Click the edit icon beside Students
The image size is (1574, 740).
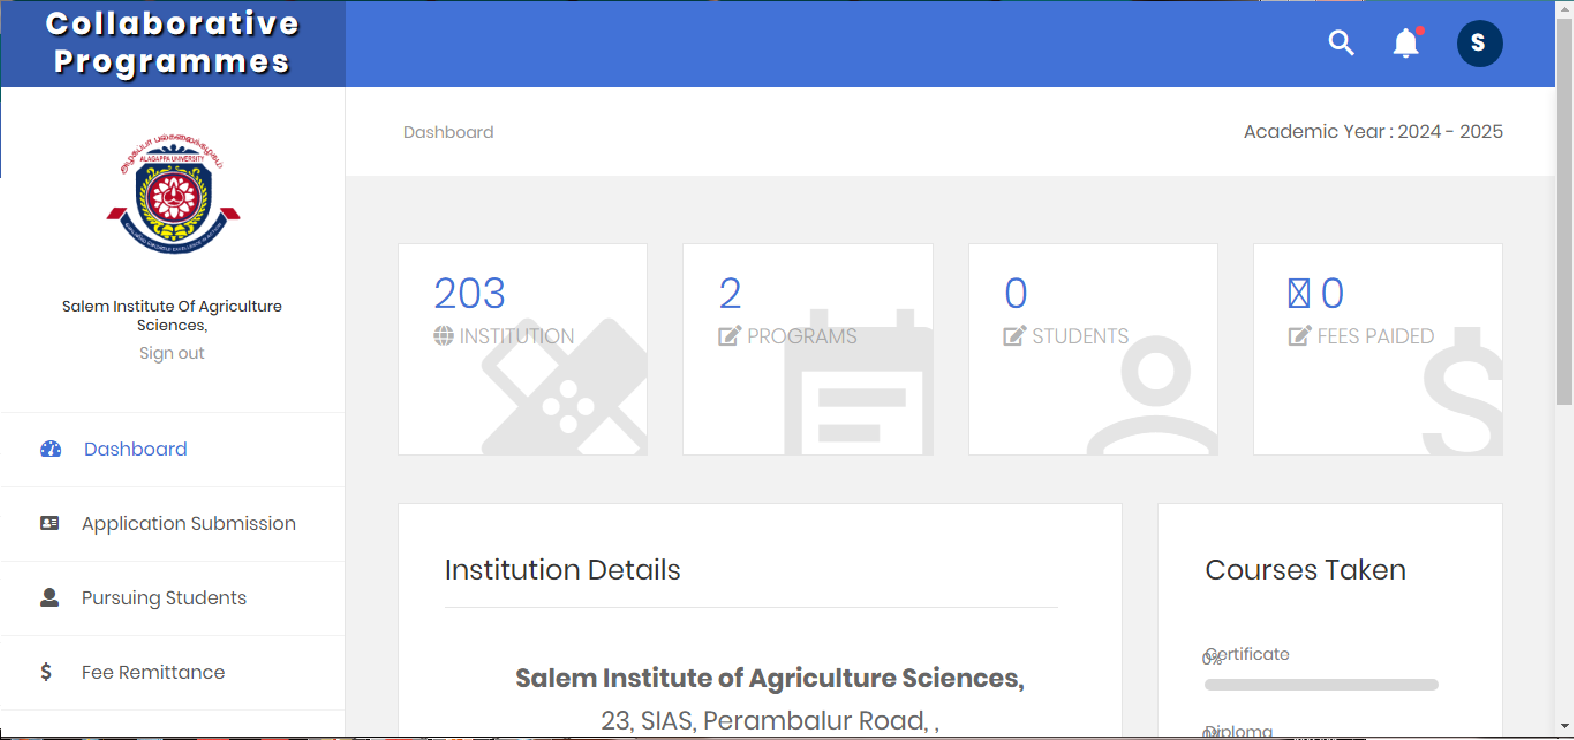click(1014, 336)
